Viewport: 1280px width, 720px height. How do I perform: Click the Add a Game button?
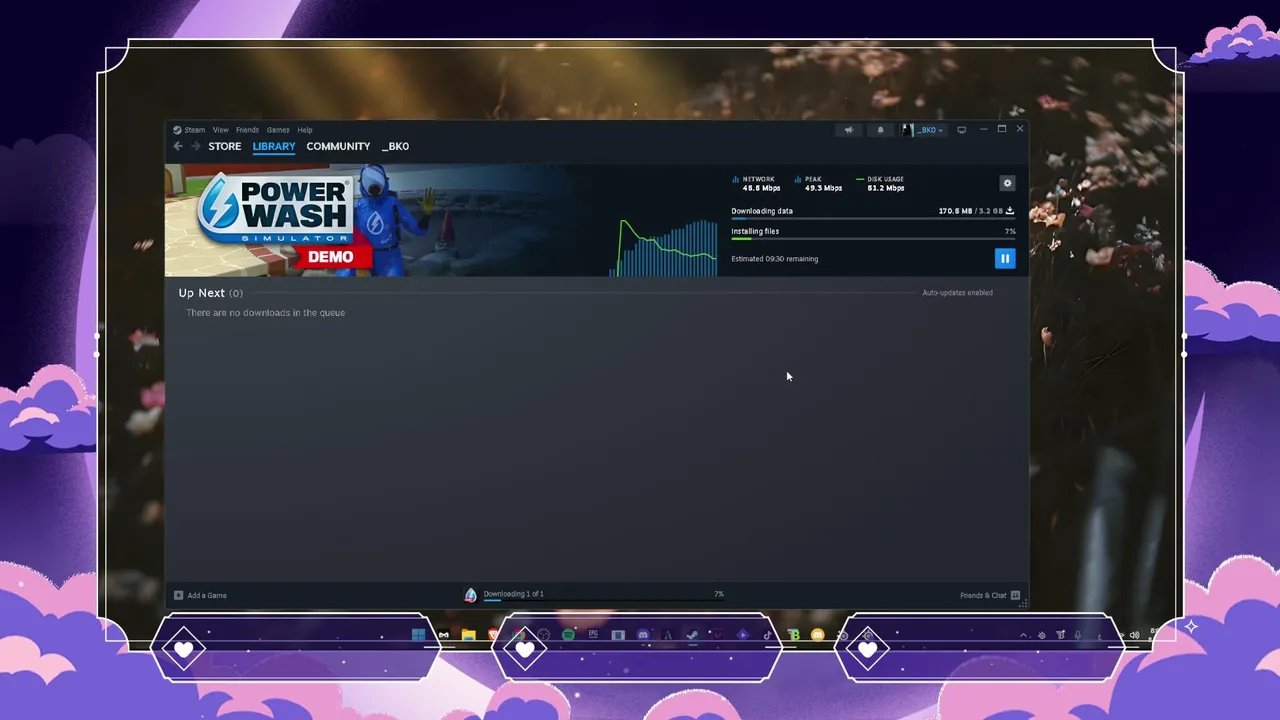pyautogui.click(x=201, y=595)
